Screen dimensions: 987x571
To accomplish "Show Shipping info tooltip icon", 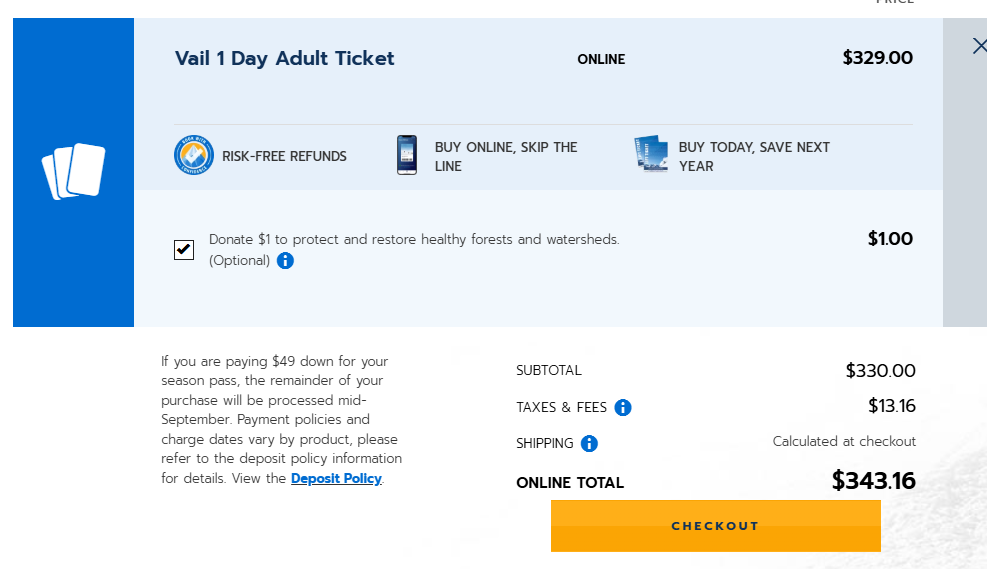I will coord(589,444).
